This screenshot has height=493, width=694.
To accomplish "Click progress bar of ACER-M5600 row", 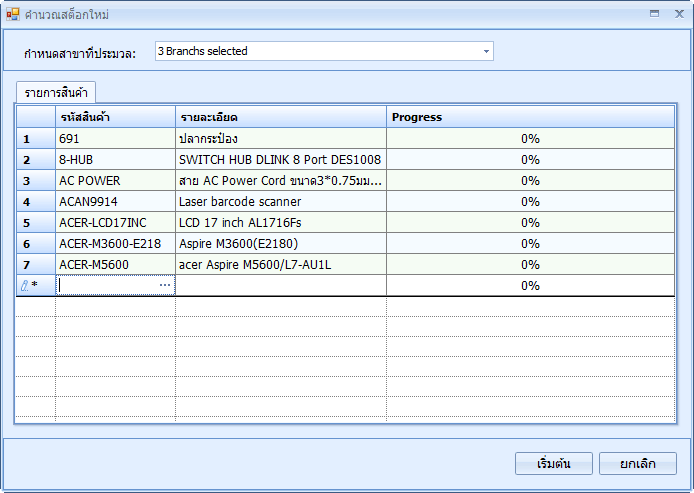I will 530,265.
